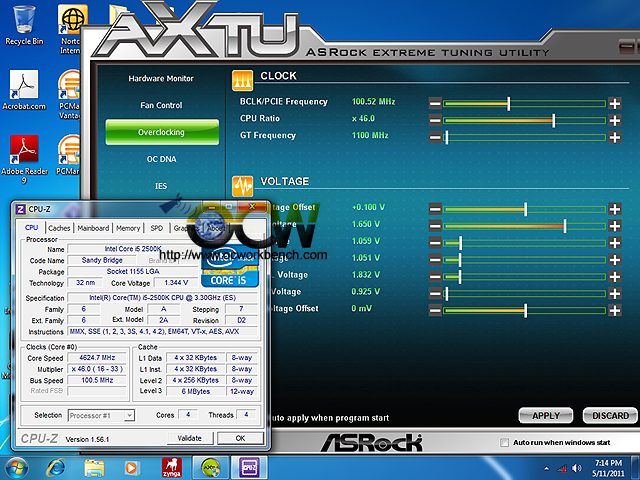Raise the 0 mV offset with plus
This screenshot has height=480, width=640.
click(614, 311)
